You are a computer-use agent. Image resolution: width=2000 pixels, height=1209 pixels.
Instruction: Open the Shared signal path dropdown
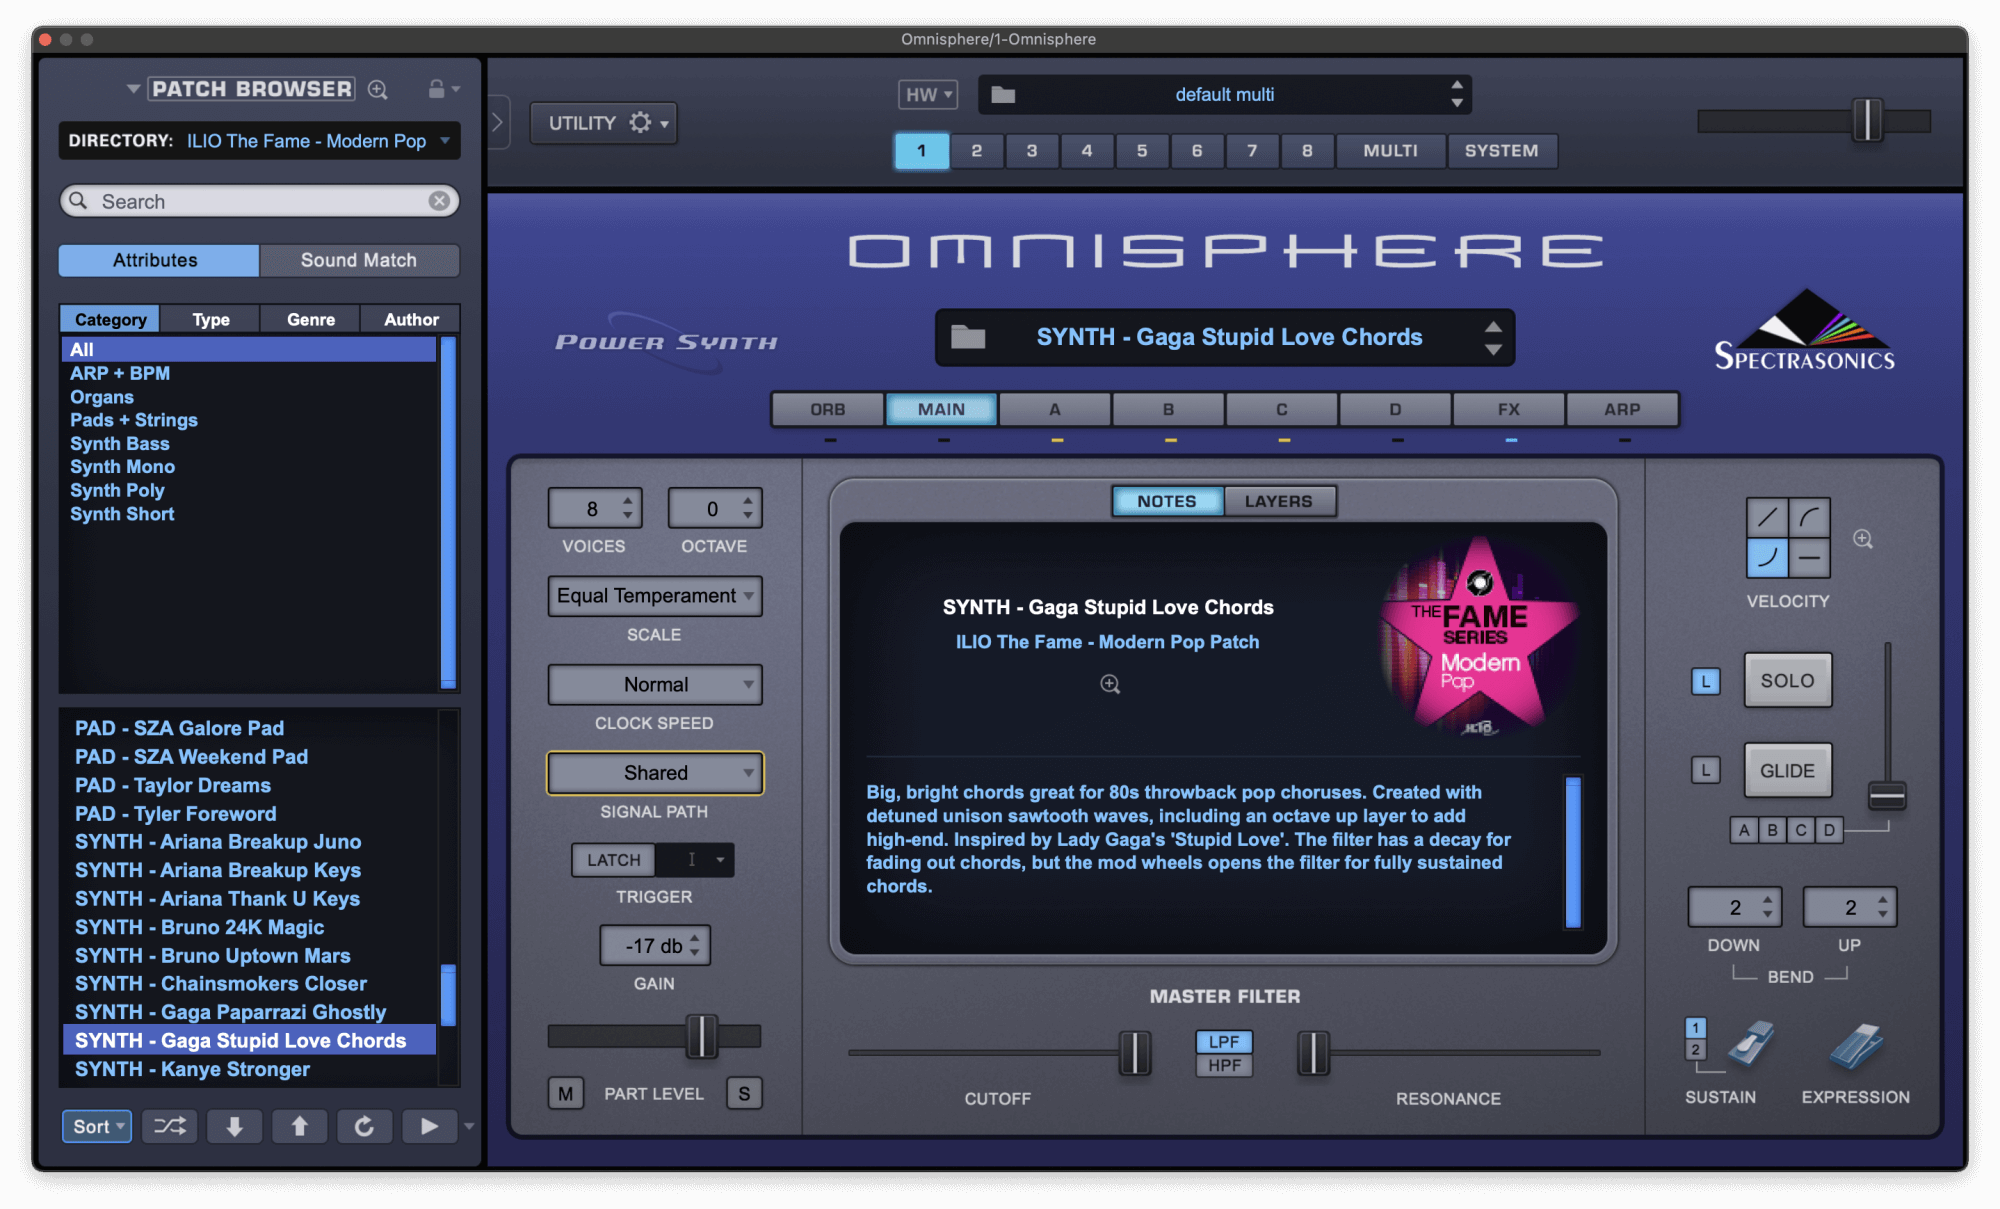pyautogui.click(x=655, y=773)
